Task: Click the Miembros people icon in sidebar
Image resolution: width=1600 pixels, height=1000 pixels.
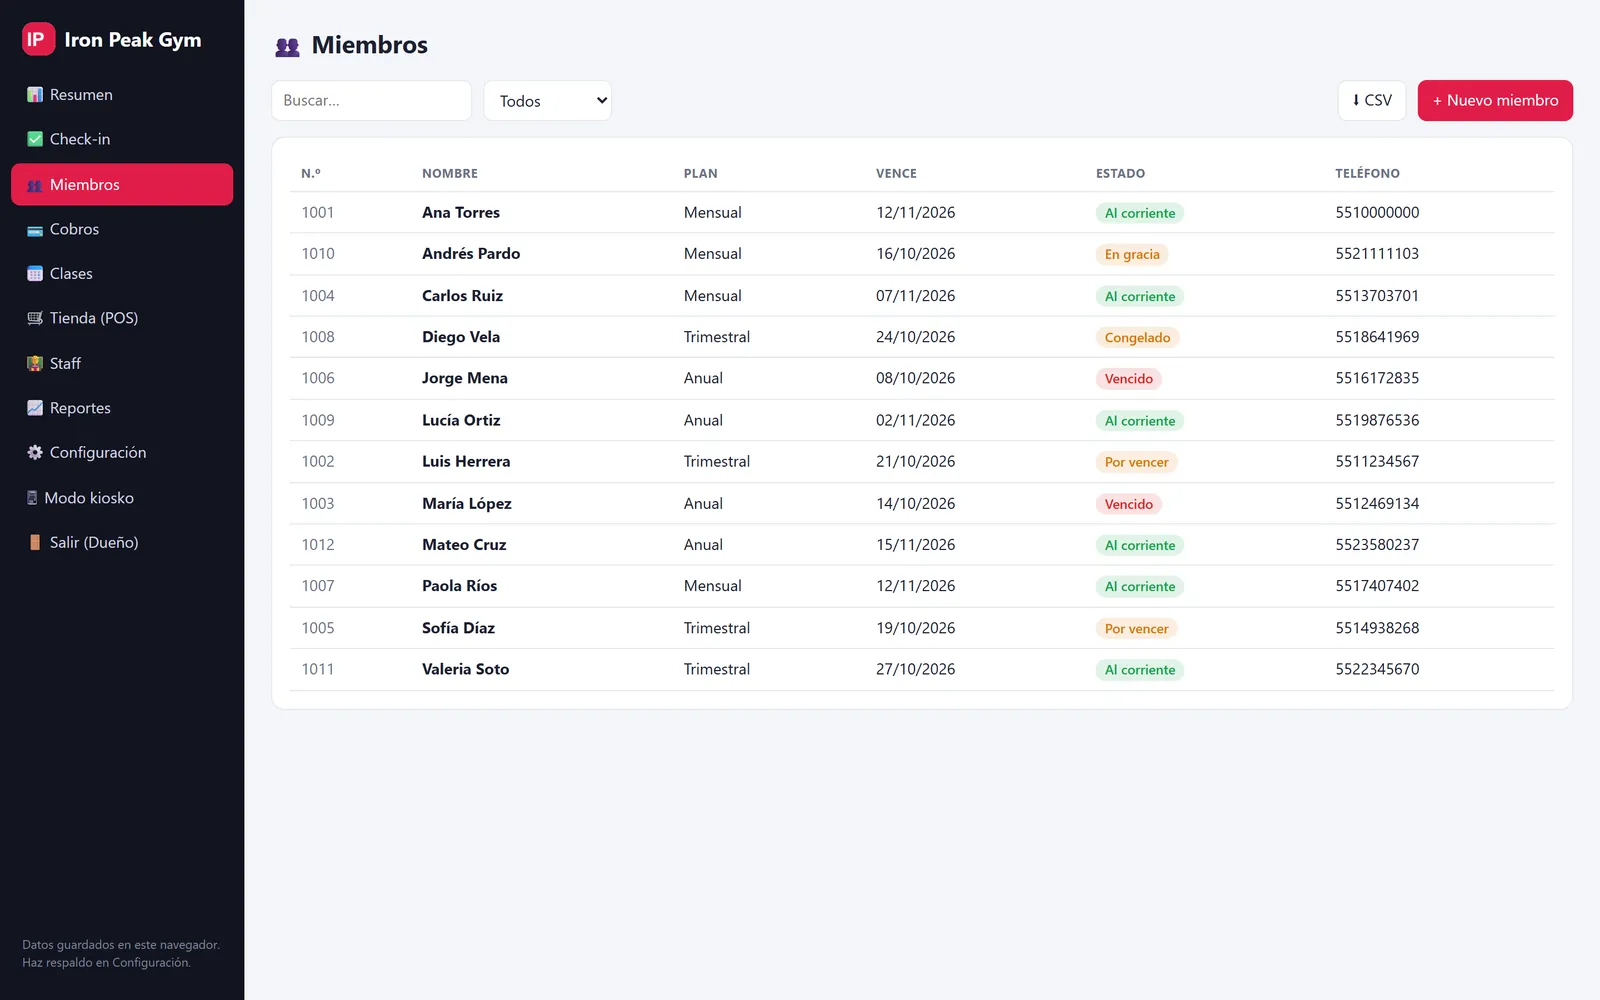Action: (x=35, y=185)
